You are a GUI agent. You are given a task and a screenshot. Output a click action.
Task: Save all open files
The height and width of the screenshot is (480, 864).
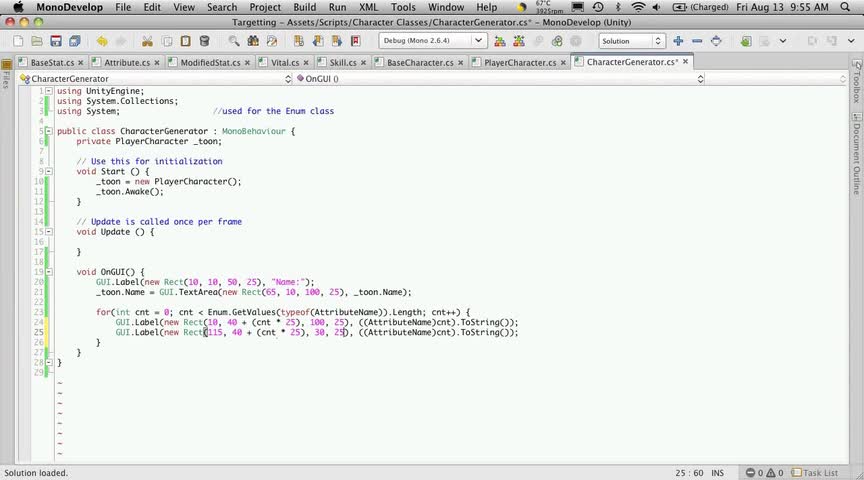[x=74, y=41]
